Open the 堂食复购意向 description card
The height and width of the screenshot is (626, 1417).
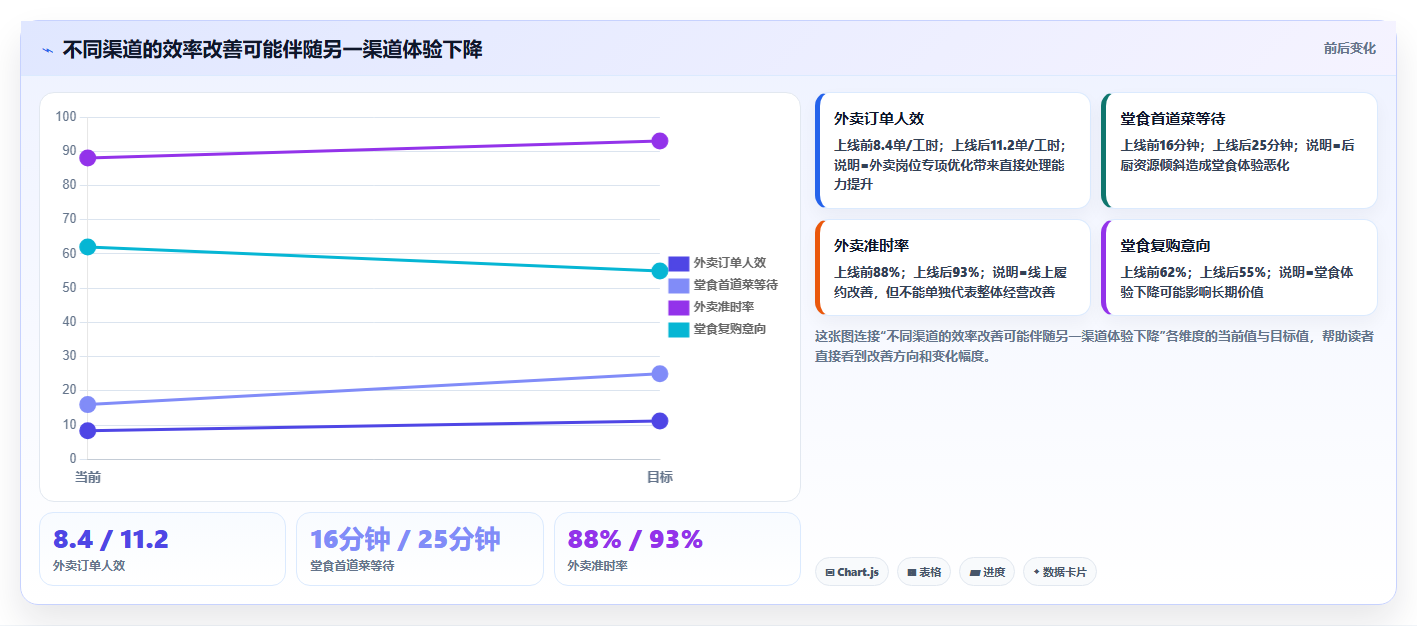[1239, 267]
